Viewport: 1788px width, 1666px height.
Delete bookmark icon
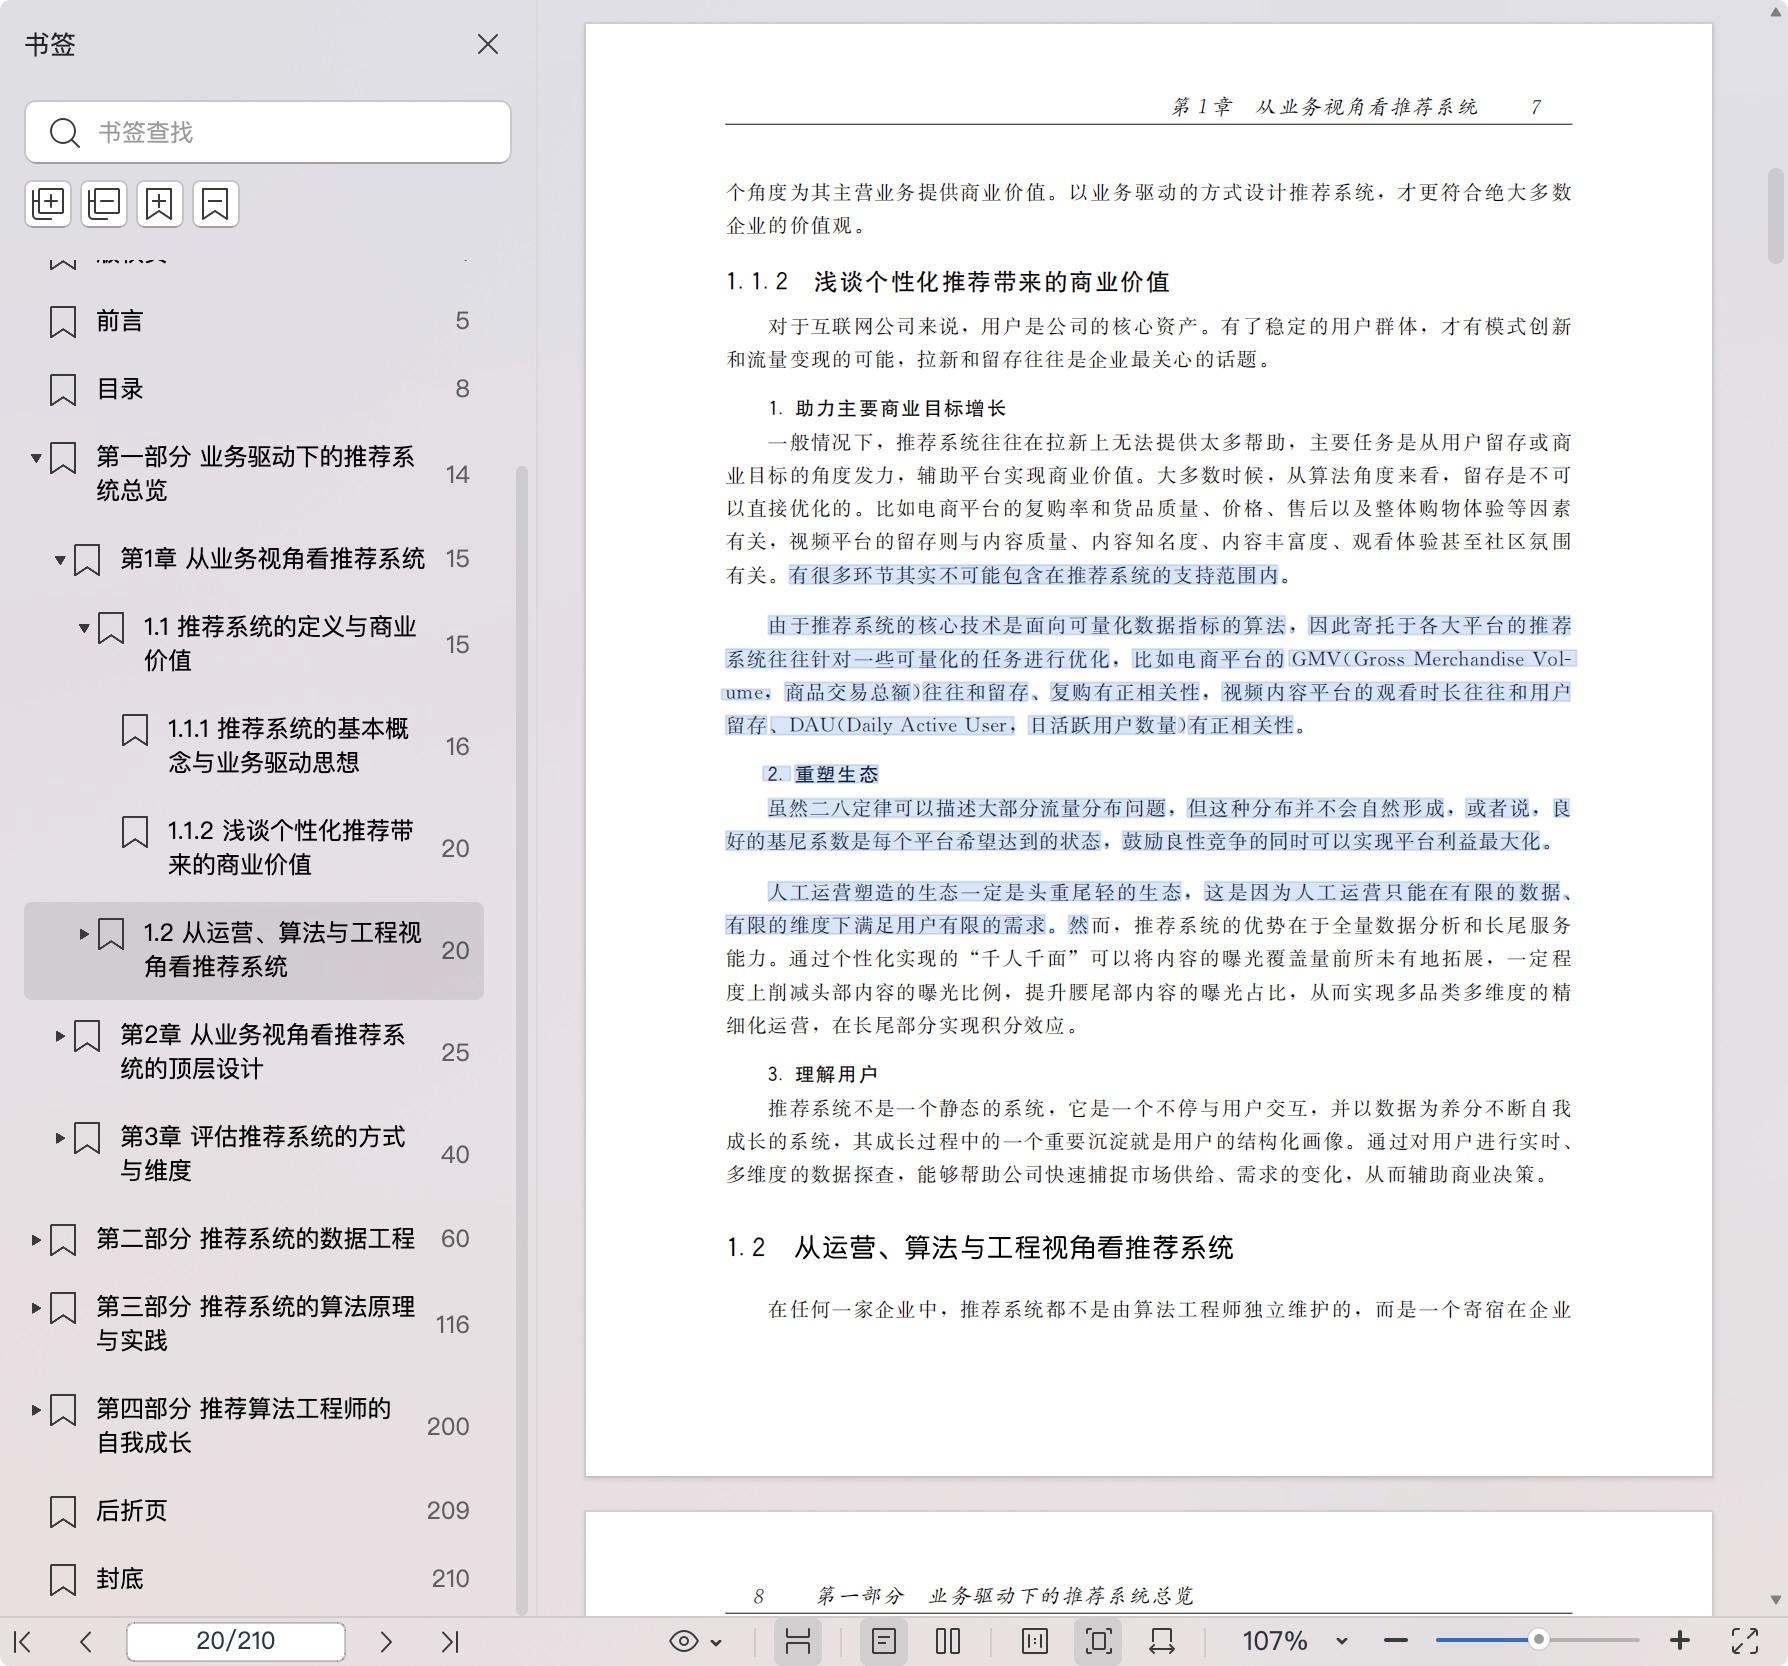pos(216,203)
